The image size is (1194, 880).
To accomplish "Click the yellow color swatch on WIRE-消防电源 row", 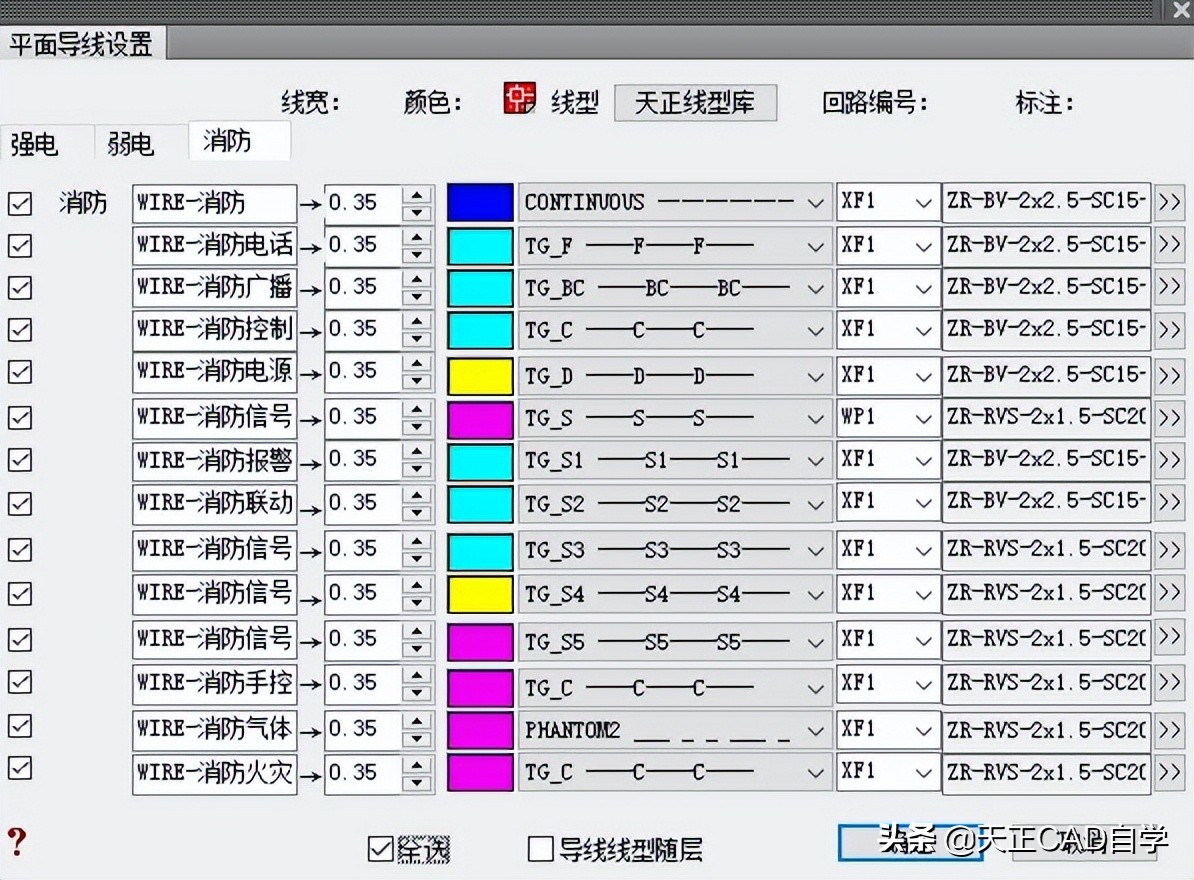I will (x=479, y=375).
